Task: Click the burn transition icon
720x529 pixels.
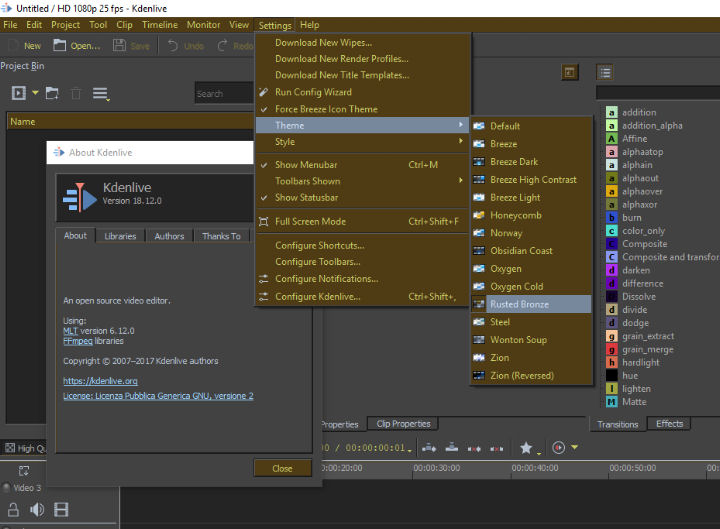Action: [612, 218]
